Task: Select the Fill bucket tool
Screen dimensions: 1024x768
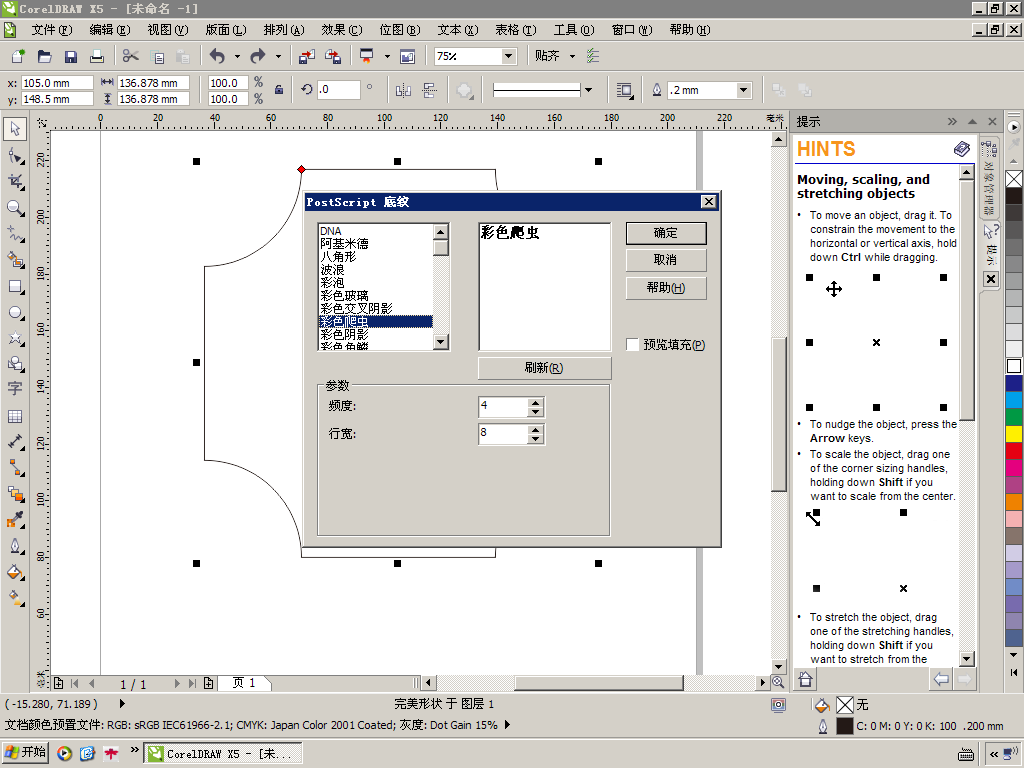Action: (x=15, y=572)
